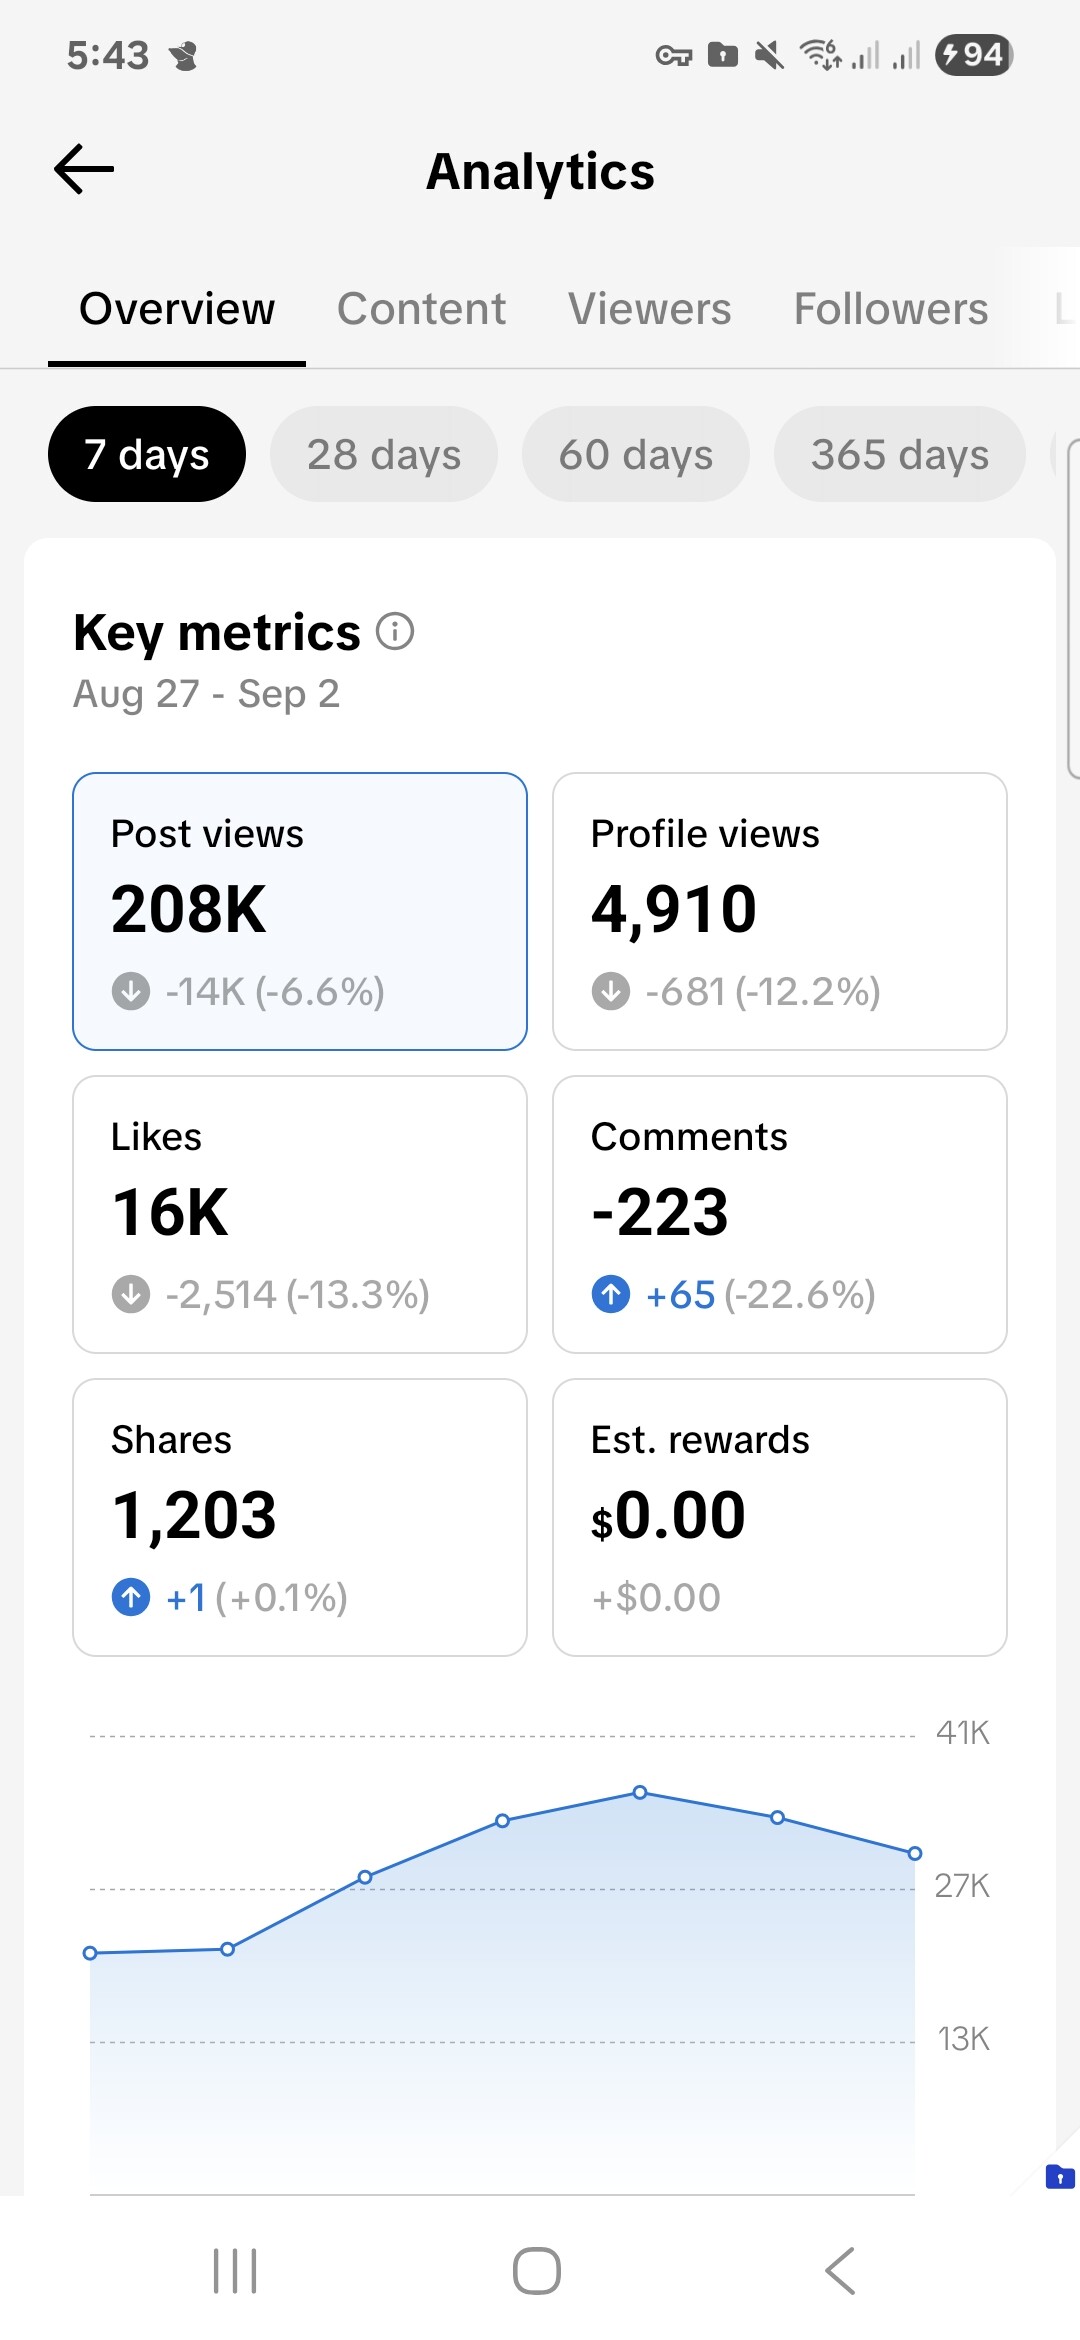Image resolution: width=1080 pixels, height=2340 pixels.
Task: Select the 60 days range chip
Action: (x=636, y=454)
